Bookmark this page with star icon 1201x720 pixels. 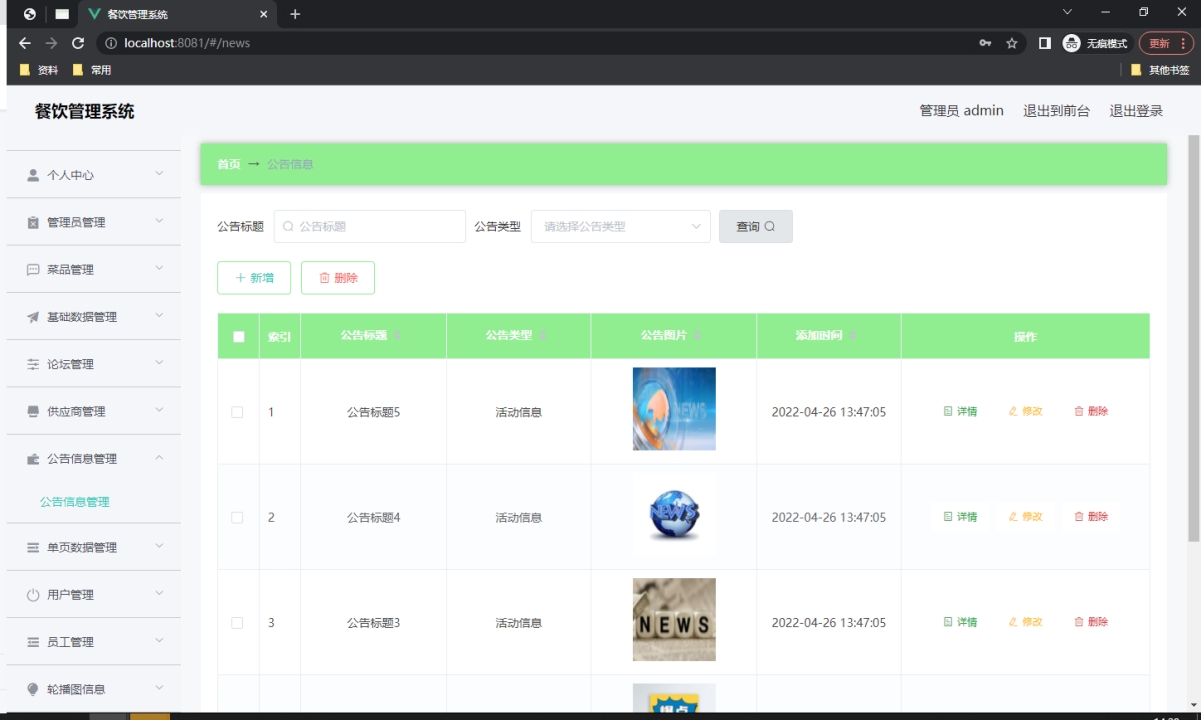point(1012,43)
